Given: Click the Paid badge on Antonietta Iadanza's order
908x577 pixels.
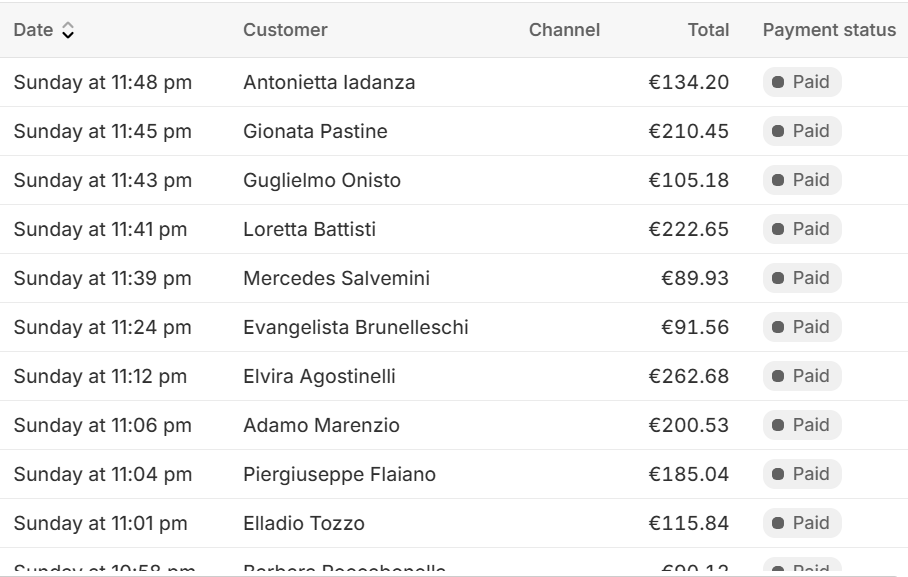Looking at the screenshot, I should [x=801, y=82].
